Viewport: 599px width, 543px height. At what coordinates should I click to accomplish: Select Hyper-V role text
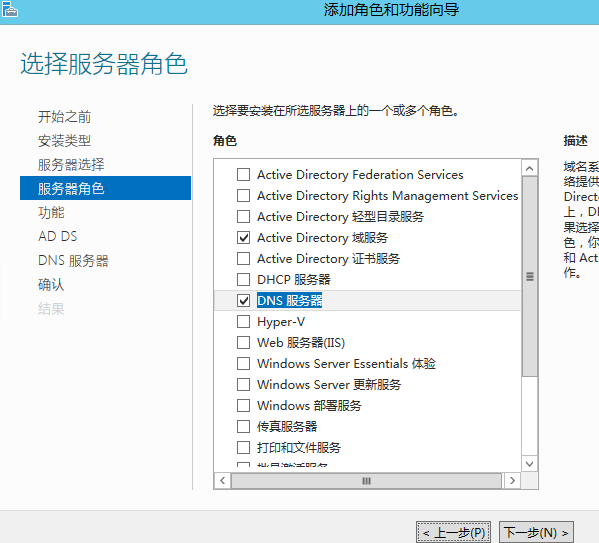point(281,322)
